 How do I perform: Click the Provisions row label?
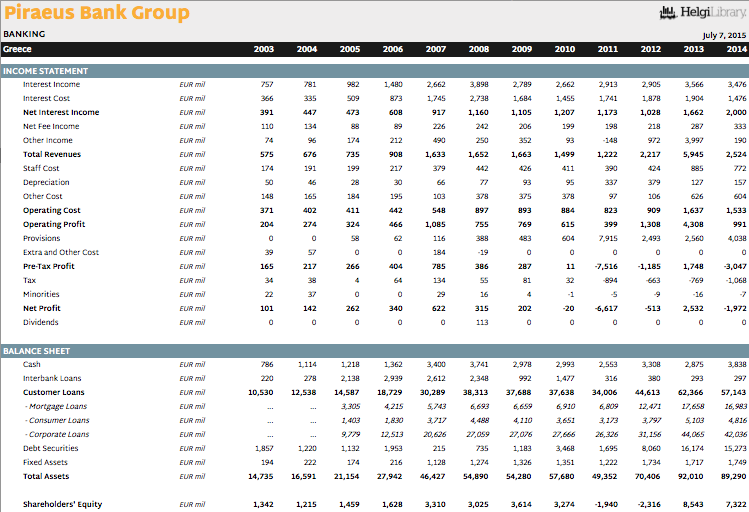point(42,238)
